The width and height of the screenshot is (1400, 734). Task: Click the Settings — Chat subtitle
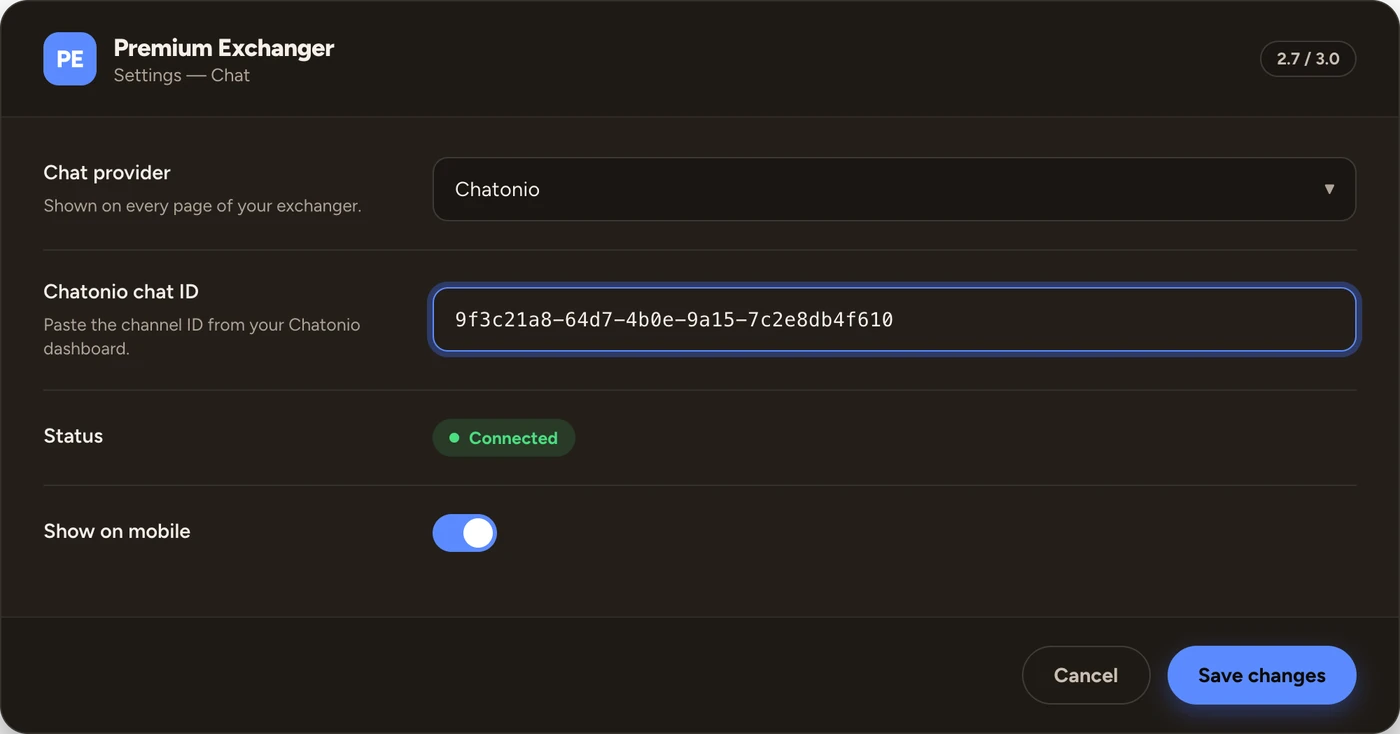(x=182, y=75)
